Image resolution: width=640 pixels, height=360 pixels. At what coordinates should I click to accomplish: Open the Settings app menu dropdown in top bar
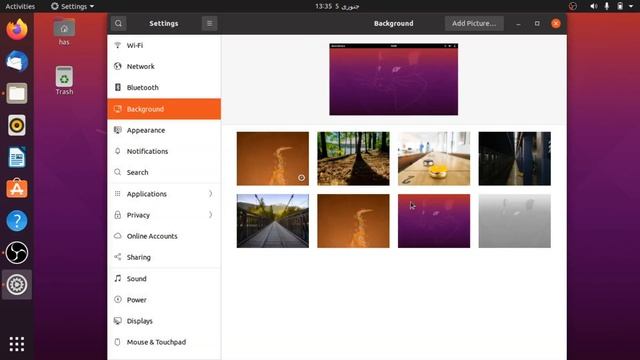point(72,6)
